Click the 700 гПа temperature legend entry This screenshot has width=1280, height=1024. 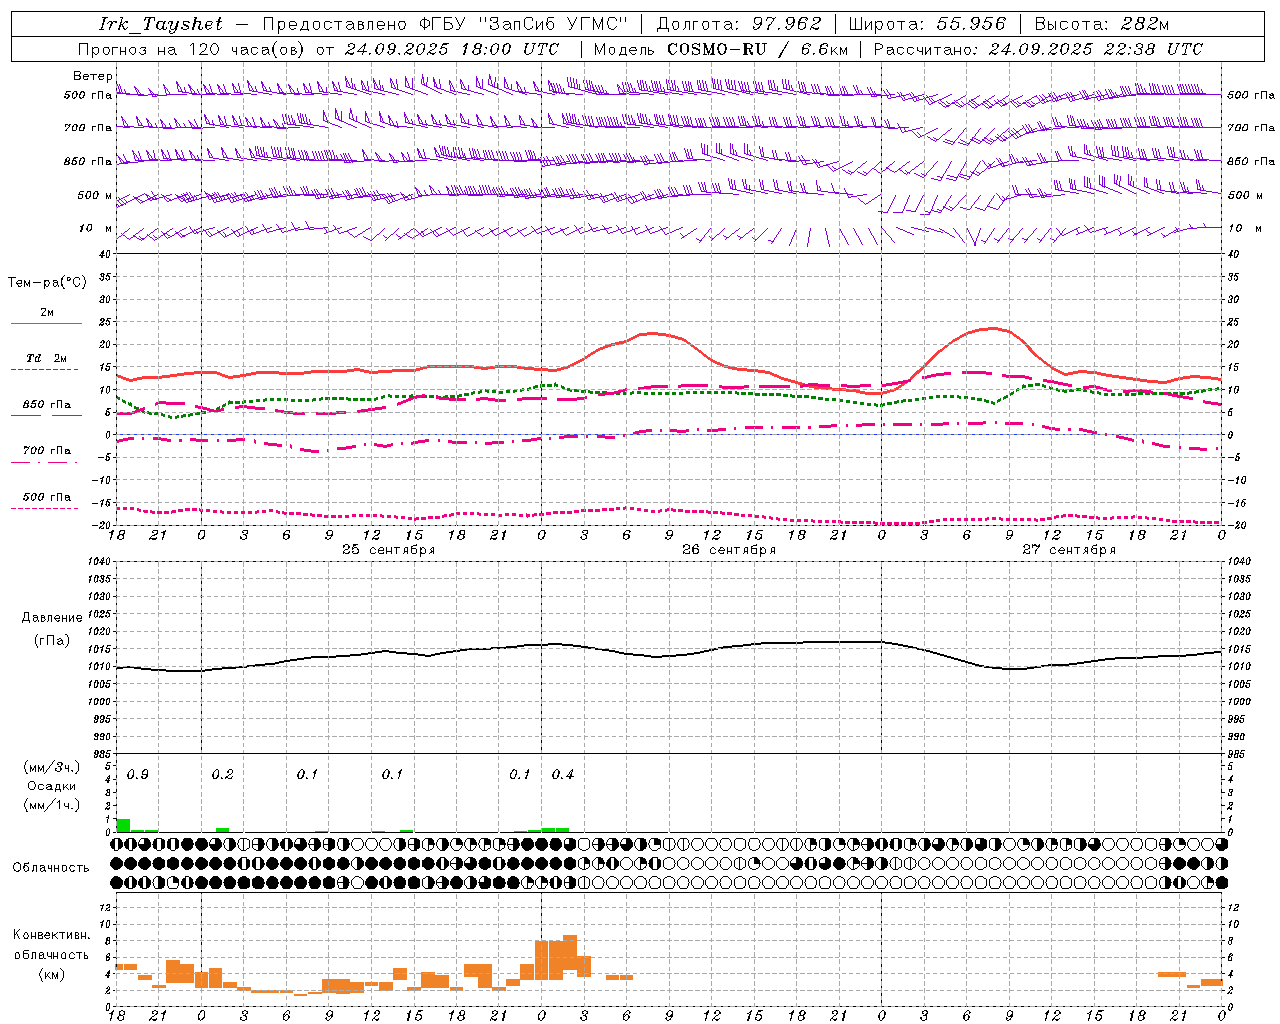(x=47, y=450)
